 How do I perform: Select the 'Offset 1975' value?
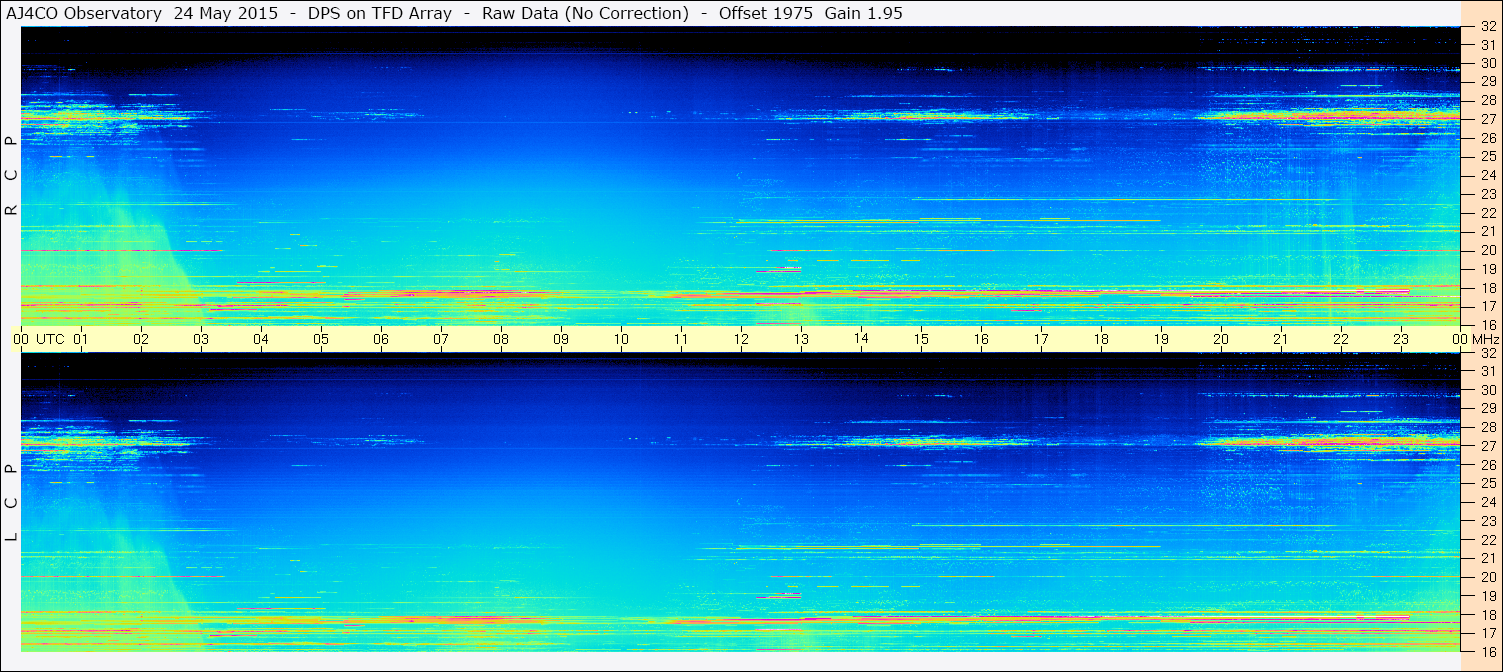[766, 13]
